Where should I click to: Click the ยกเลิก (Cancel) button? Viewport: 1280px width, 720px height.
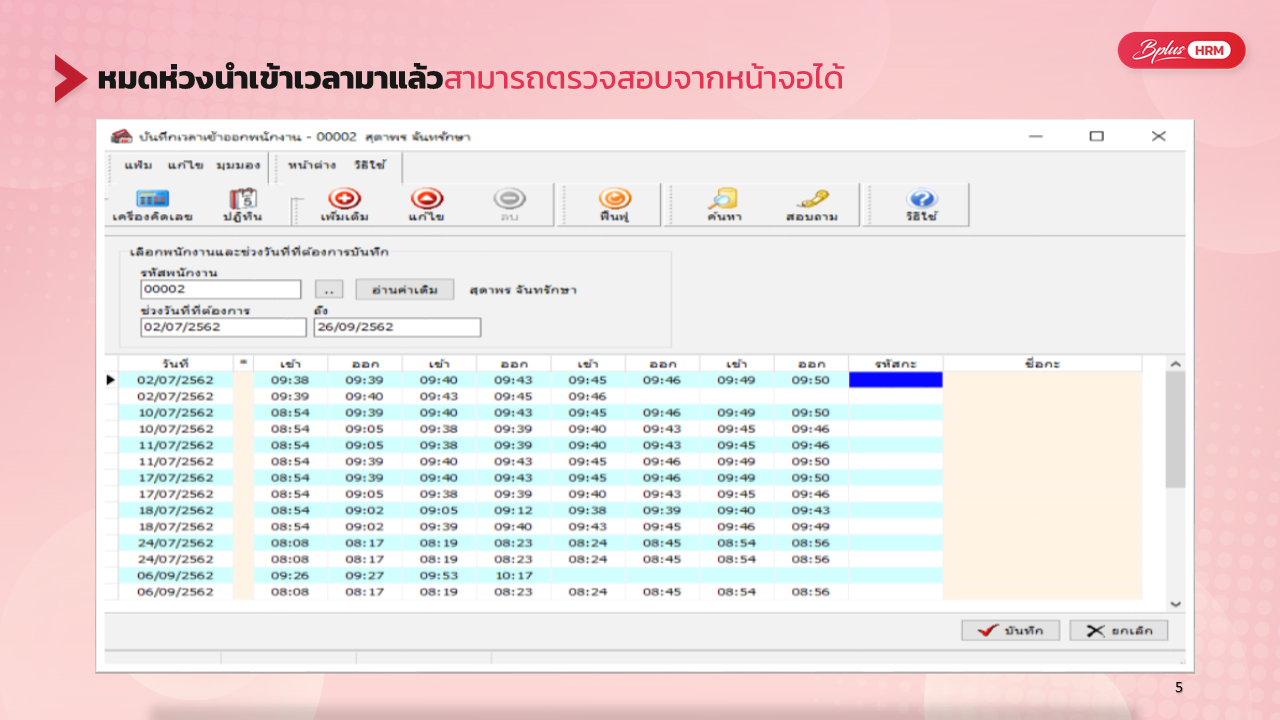[1118, 631]
